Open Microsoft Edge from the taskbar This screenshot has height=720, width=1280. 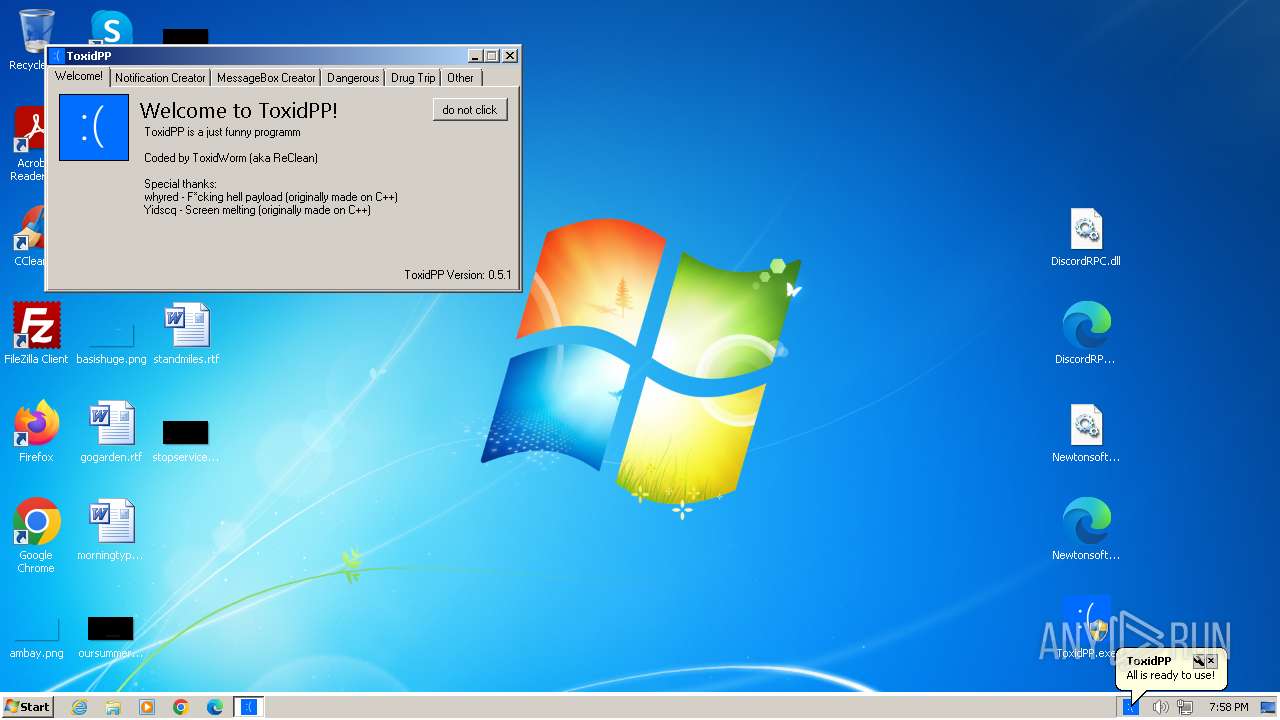click(215, 707)
